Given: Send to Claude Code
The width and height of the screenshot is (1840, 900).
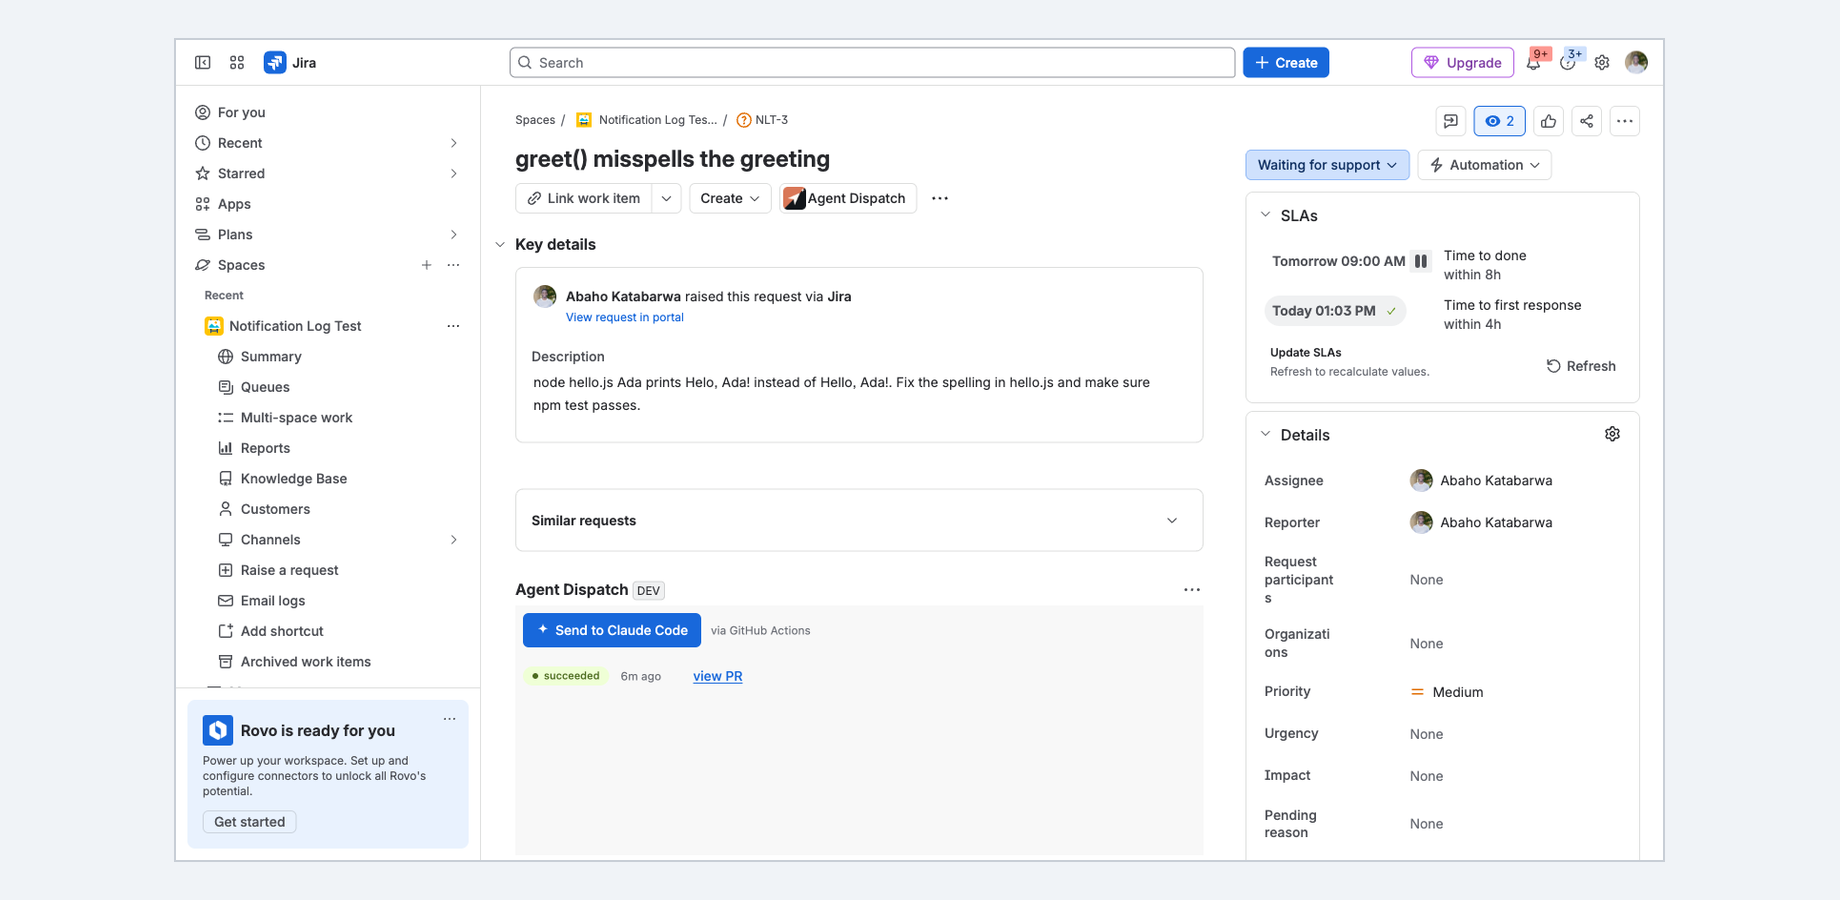Looking at the screenshot, I should (612, 630).
